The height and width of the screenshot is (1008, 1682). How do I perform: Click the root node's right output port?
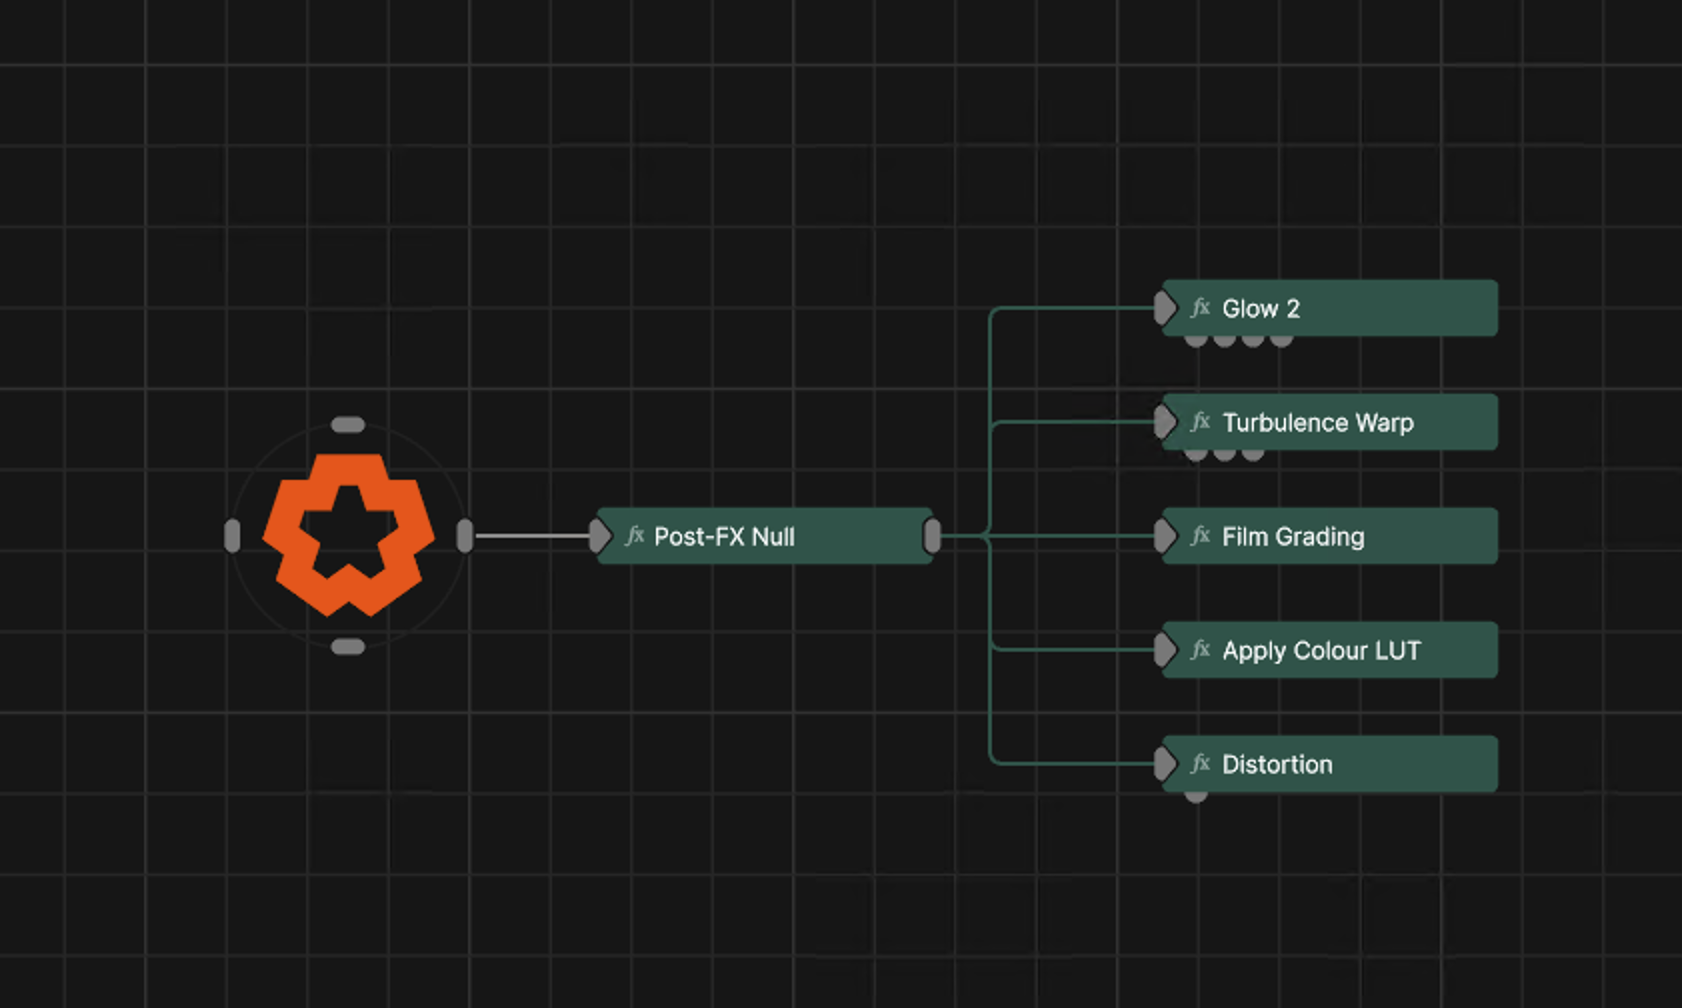click(465, 536)
